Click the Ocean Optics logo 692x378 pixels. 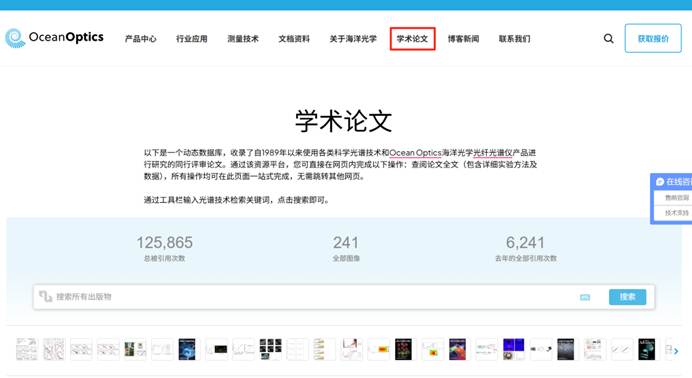point(54,38)
